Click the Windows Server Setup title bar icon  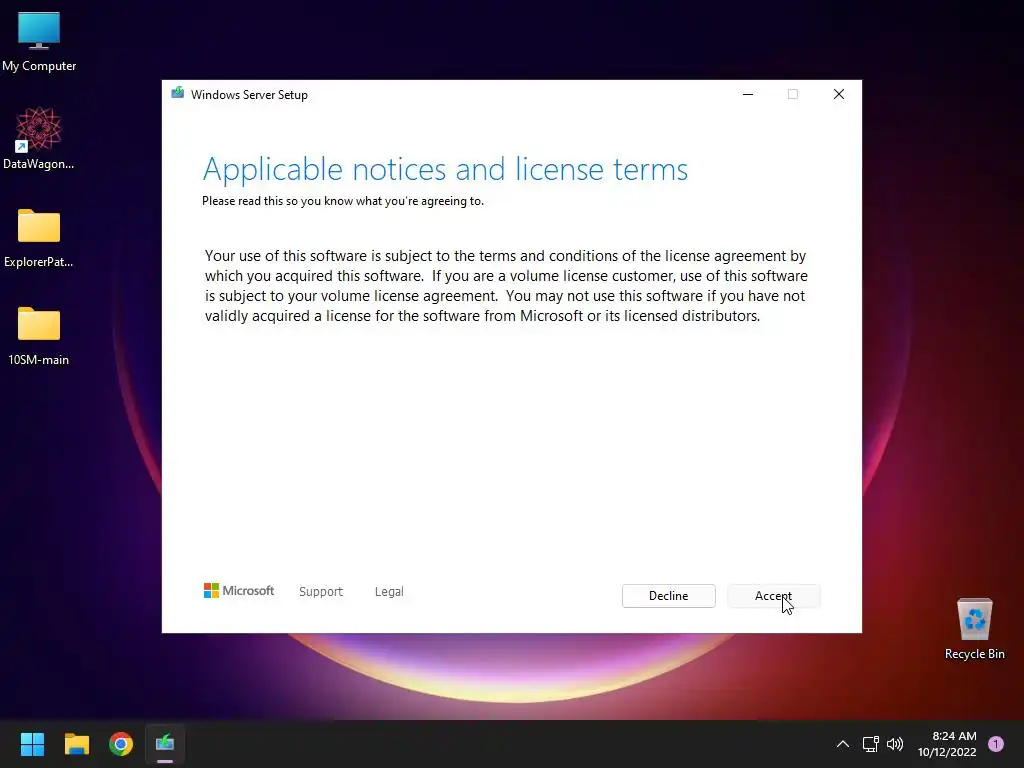click(177, 93)
